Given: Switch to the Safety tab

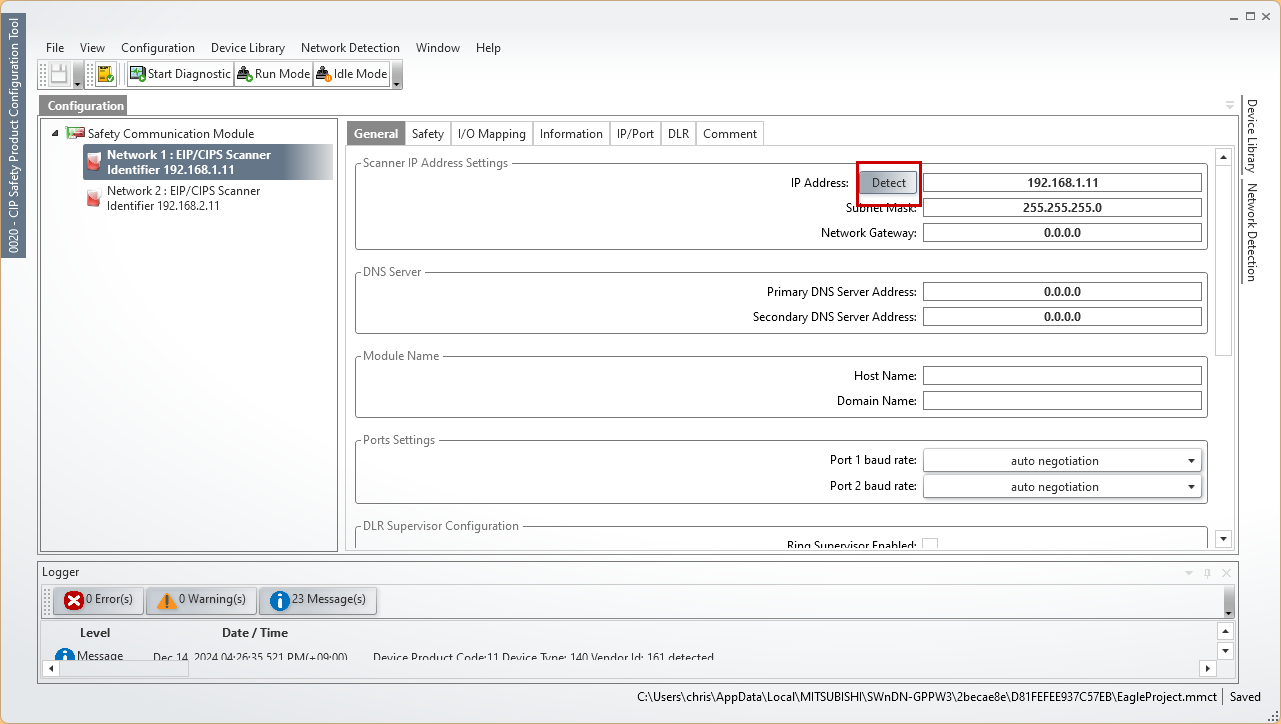Looking at the screenshot, I should (428, 133).
